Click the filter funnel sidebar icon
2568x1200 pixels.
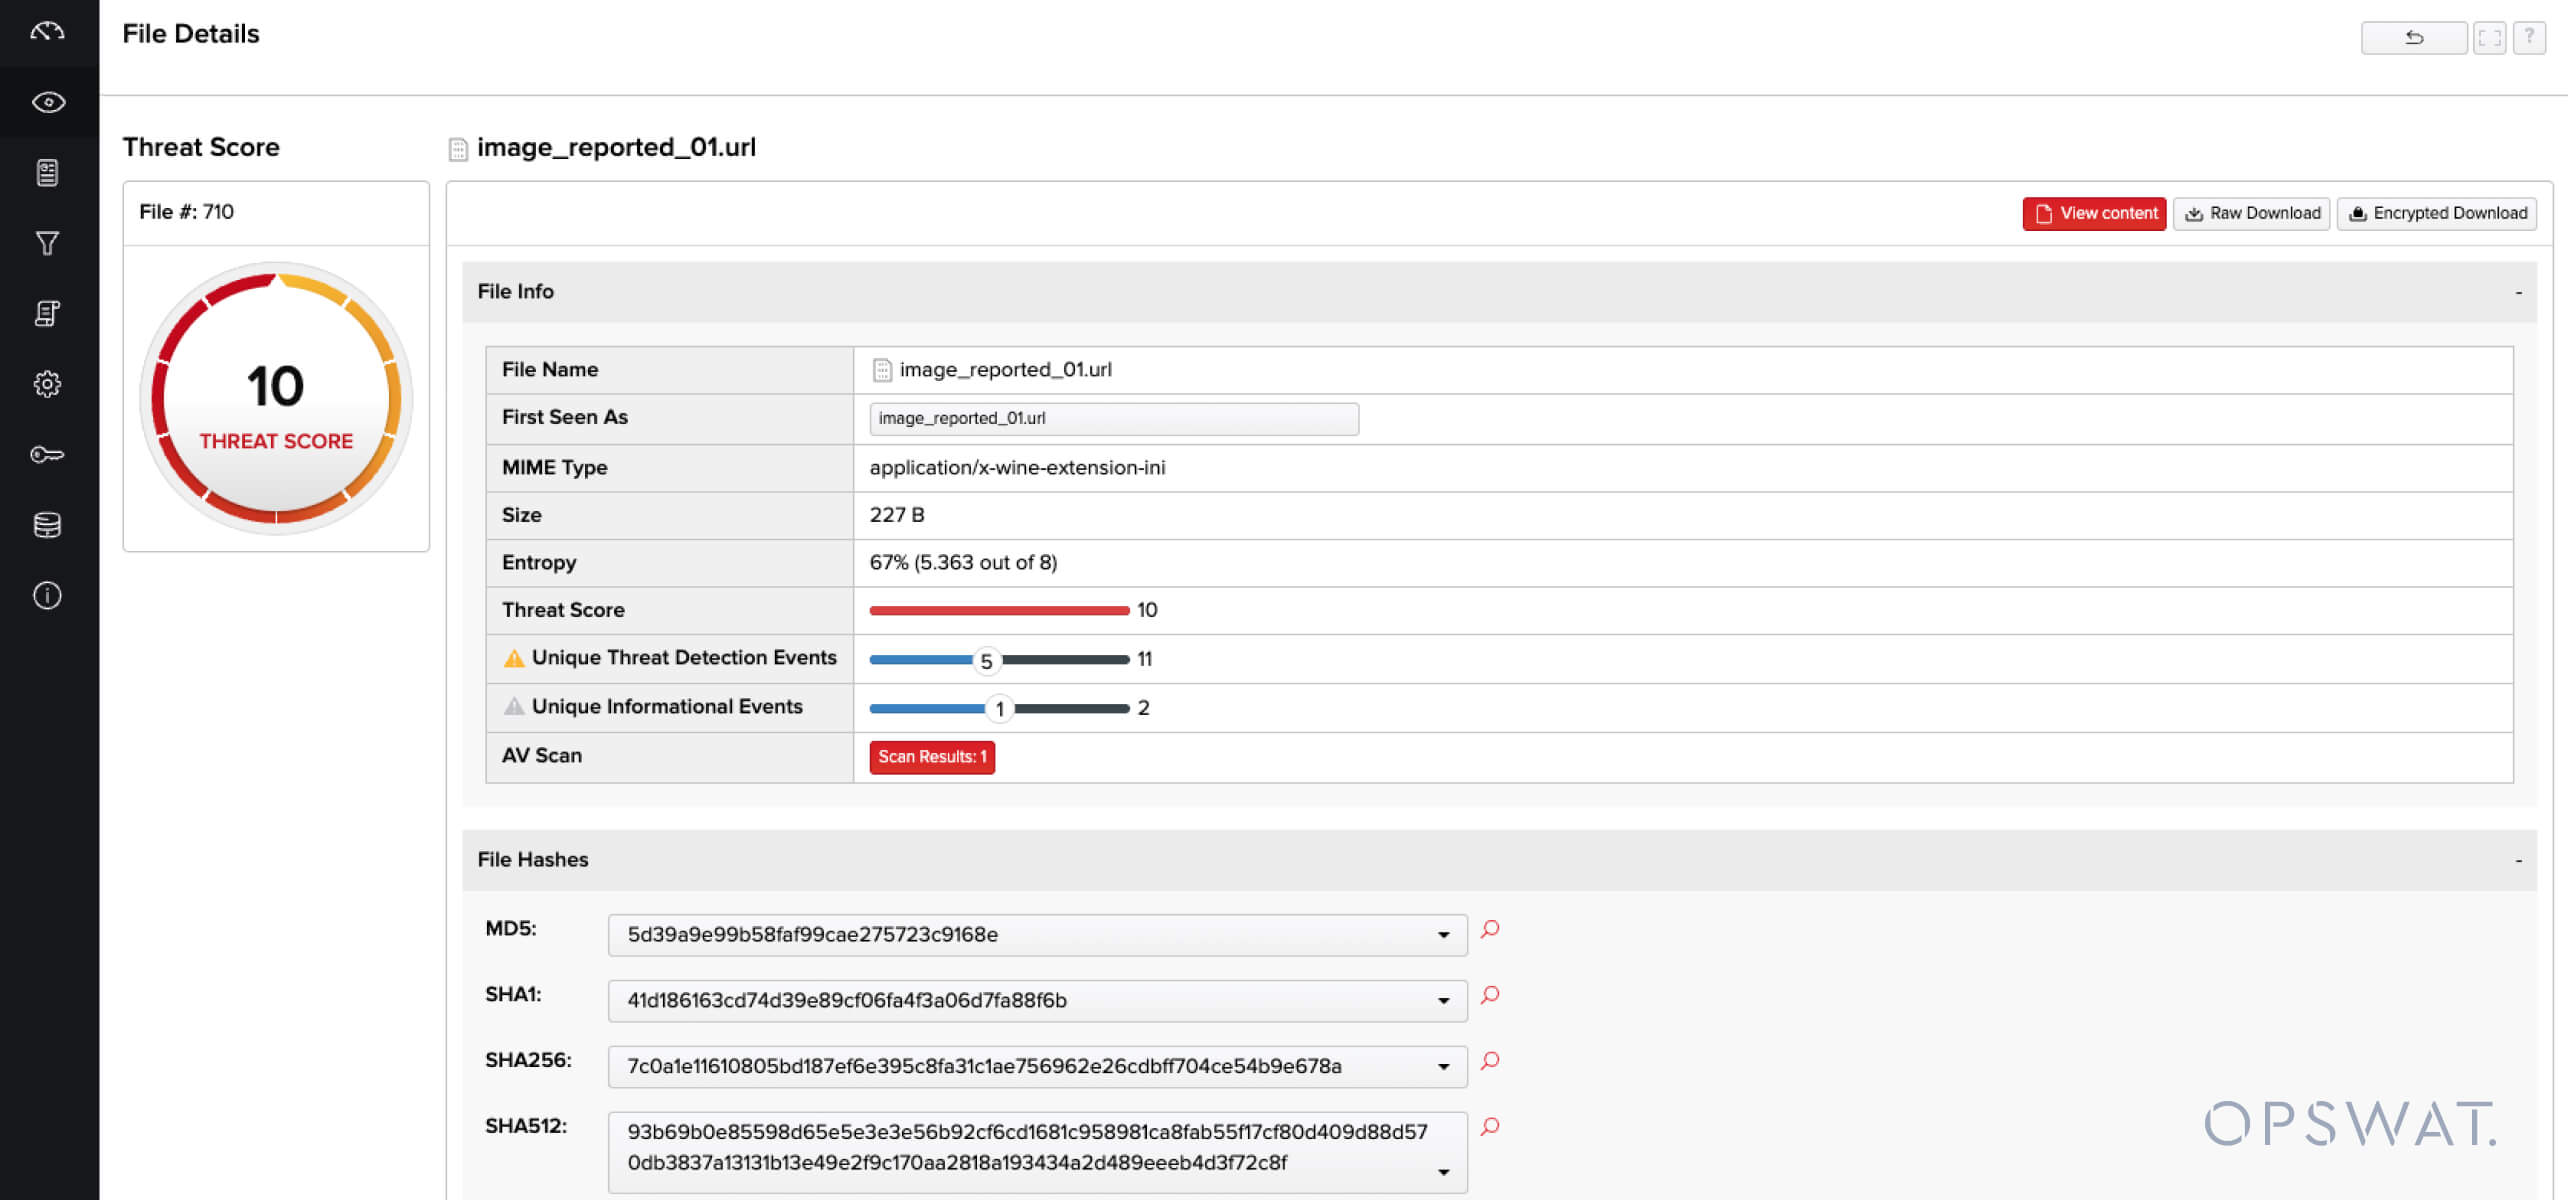point(47,243)
